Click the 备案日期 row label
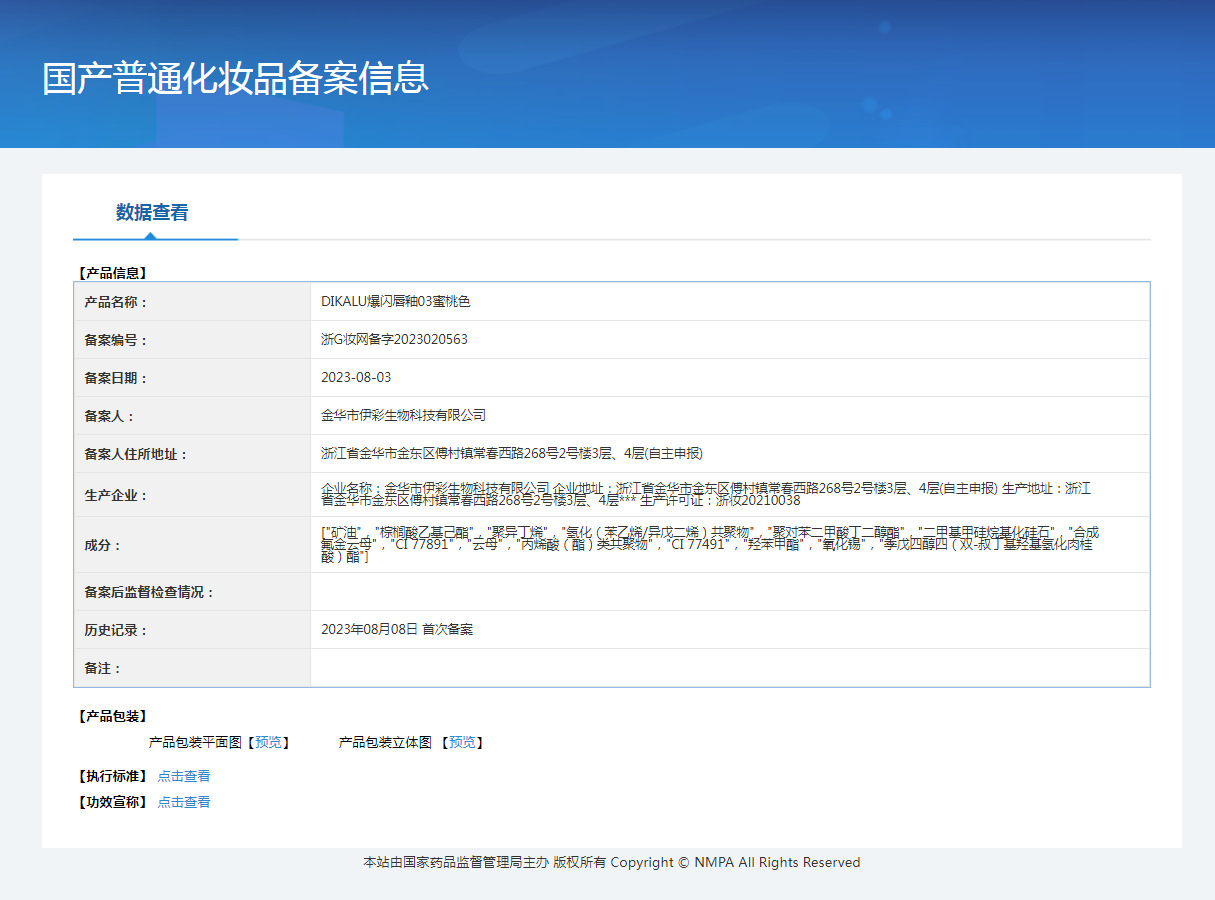The image size is (1215, 900). [116, 378]
